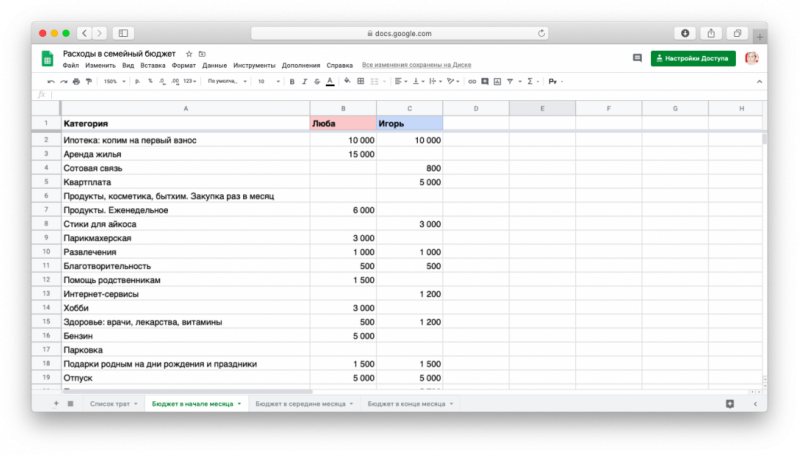Click the Explore icon at bottom right
This screenshot has width=800, height=455.
tap(730, 403)
